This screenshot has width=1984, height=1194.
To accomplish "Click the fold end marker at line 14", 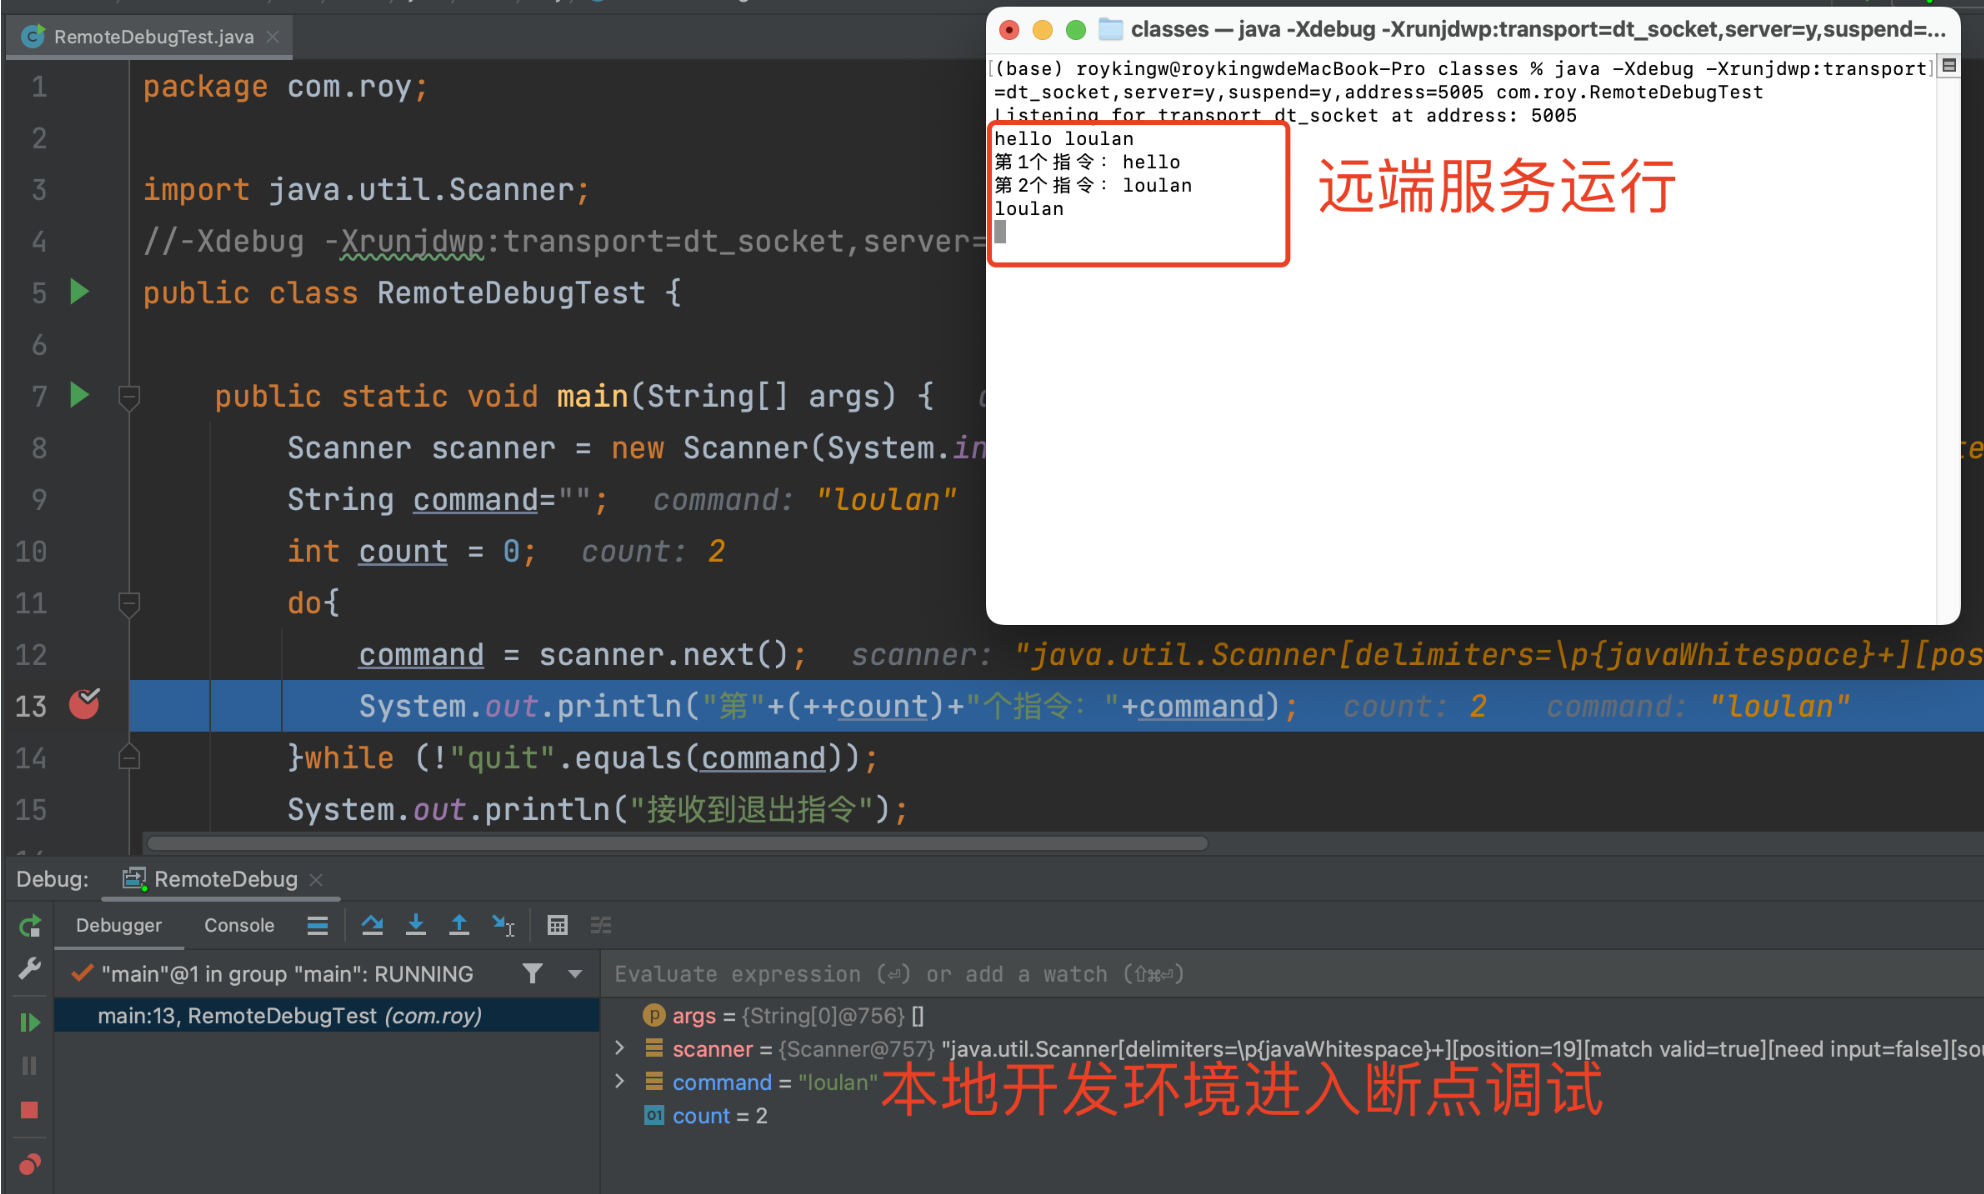I will (129, 757).
